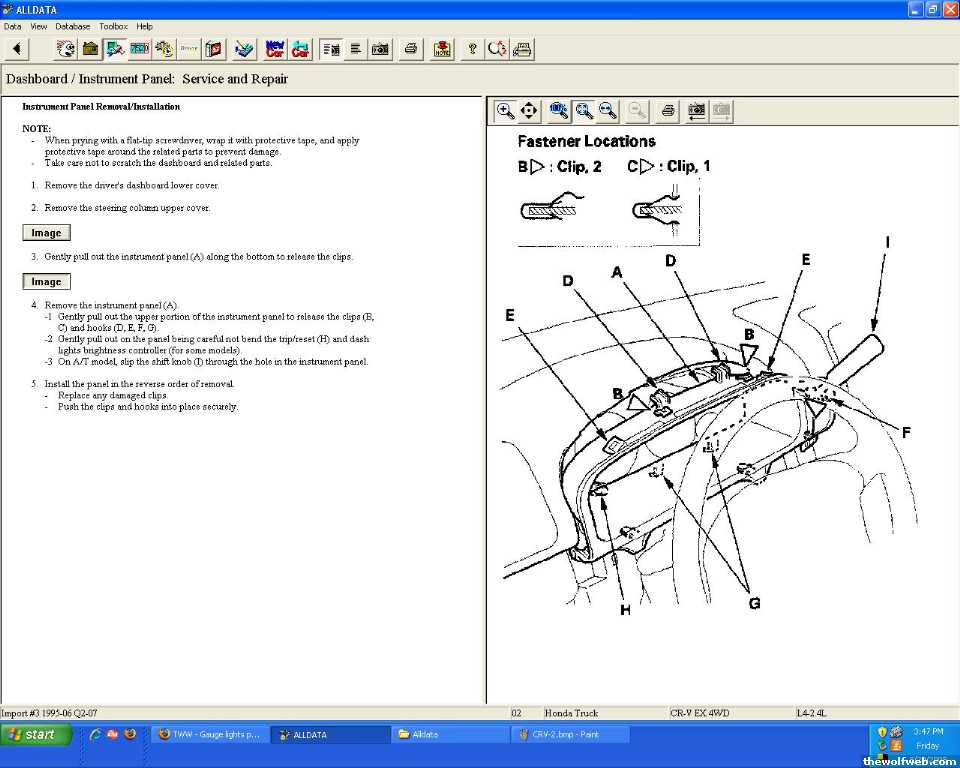Image resolution: width=960 pixels, height=768 pixels.
Task: Go to previous image with camera-arrow icon
Action: [x=696, y=110]
